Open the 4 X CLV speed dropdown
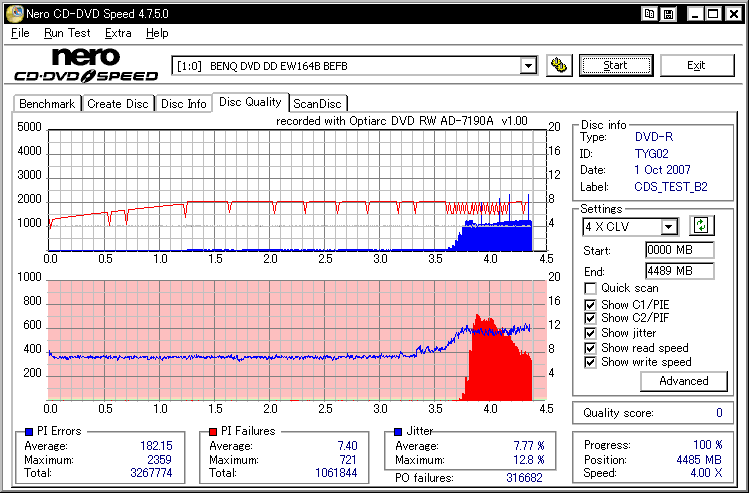 [x=669, y=226]
